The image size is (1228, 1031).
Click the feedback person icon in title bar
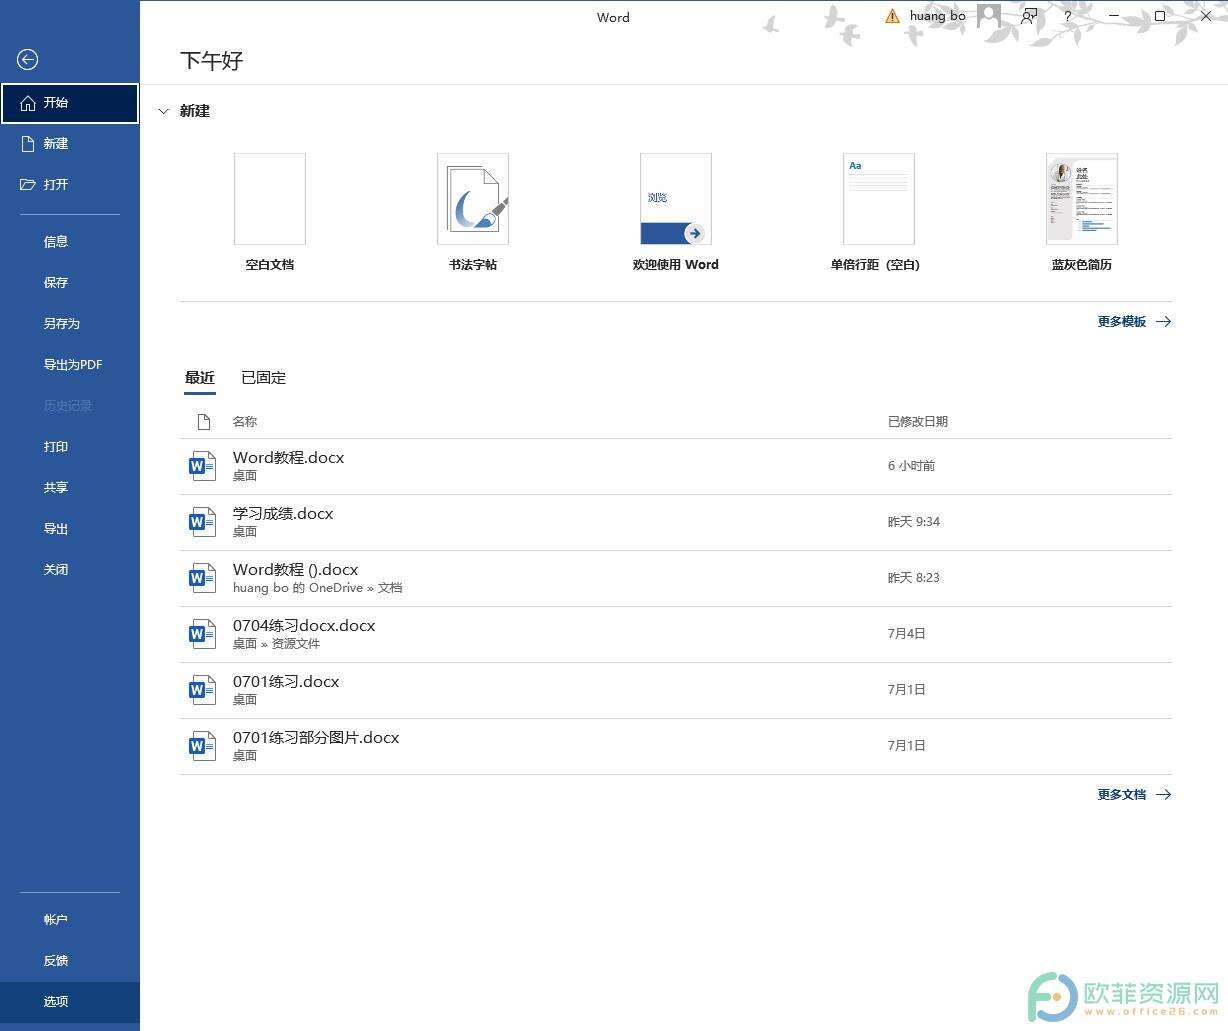pyautogui.click(x=1029, y=16)
